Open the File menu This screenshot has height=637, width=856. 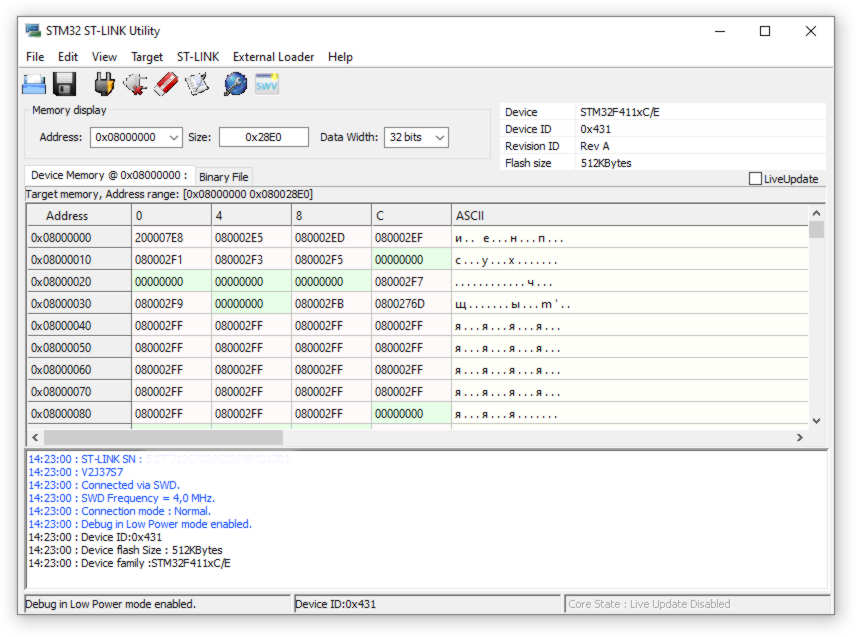coord(35,57)
